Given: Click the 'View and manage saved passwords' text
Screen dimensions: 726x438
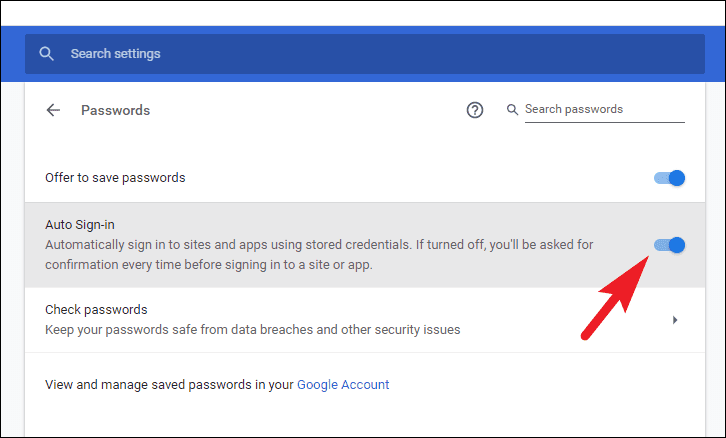Looking at the screenshot, I should (x=169, y=384).
